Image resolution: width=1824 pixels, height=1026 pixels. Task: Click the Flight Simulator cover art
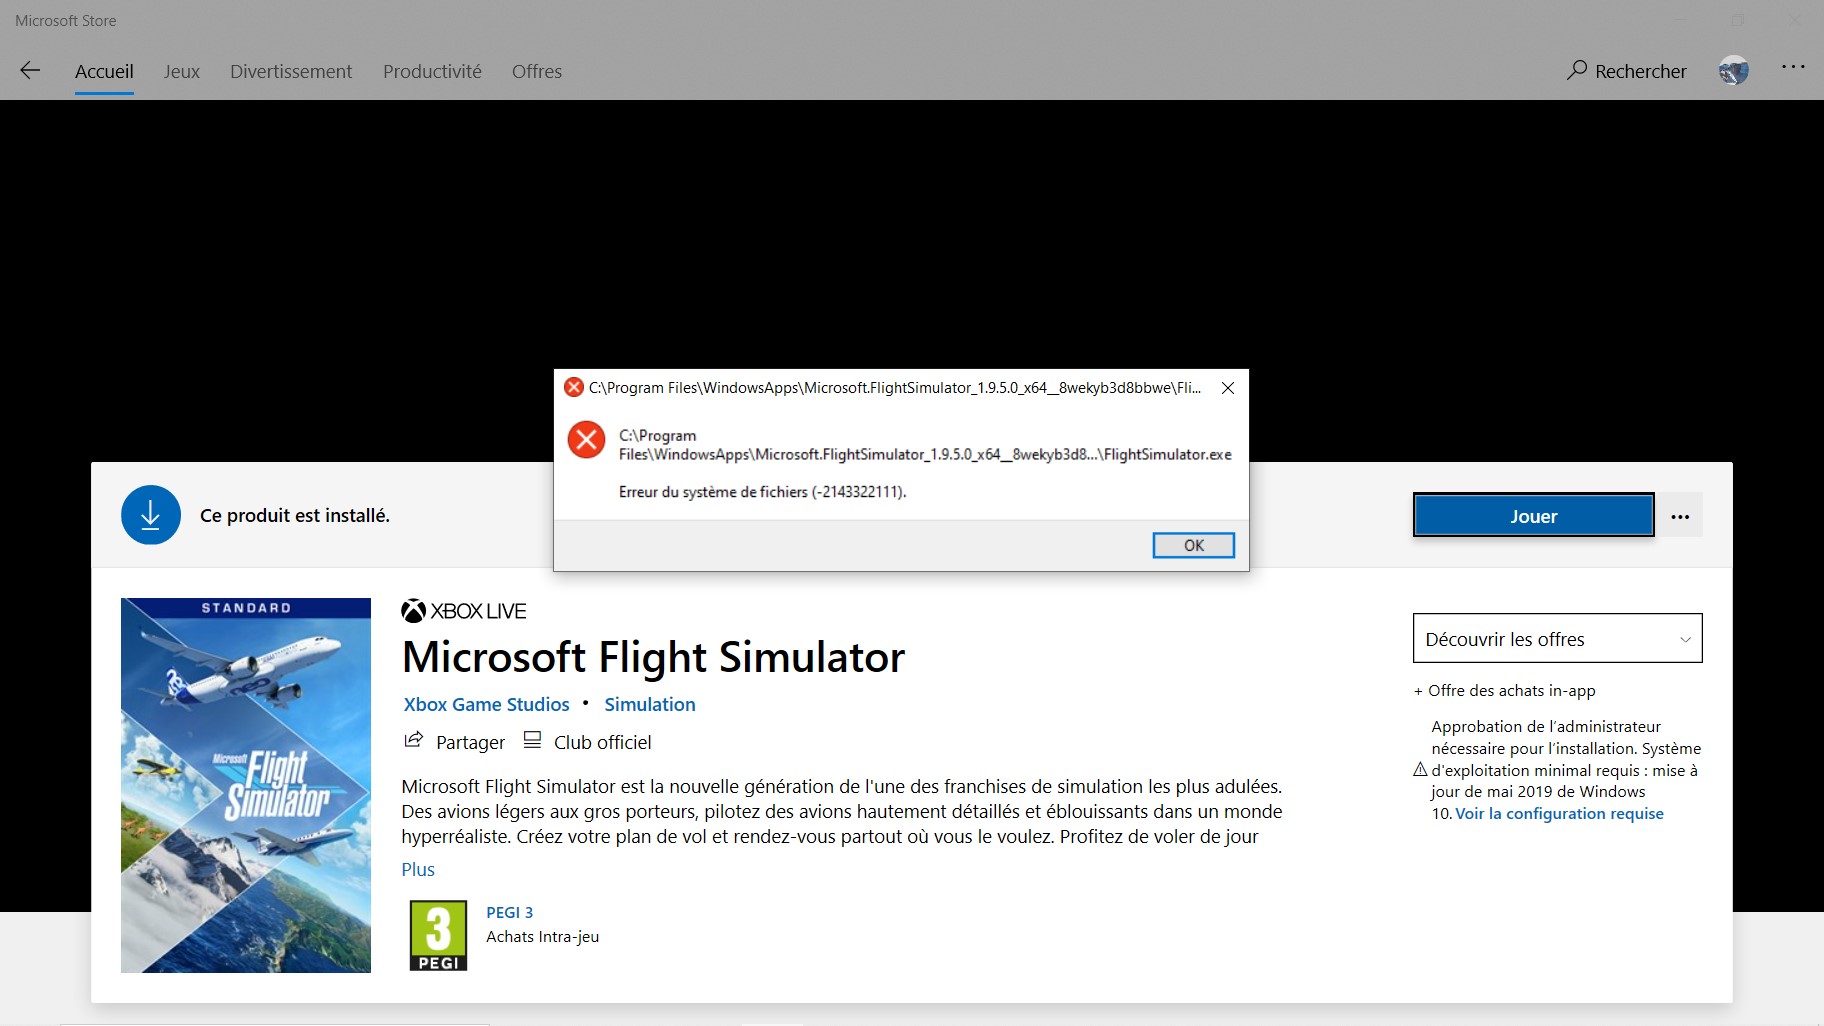coord(246,785)
